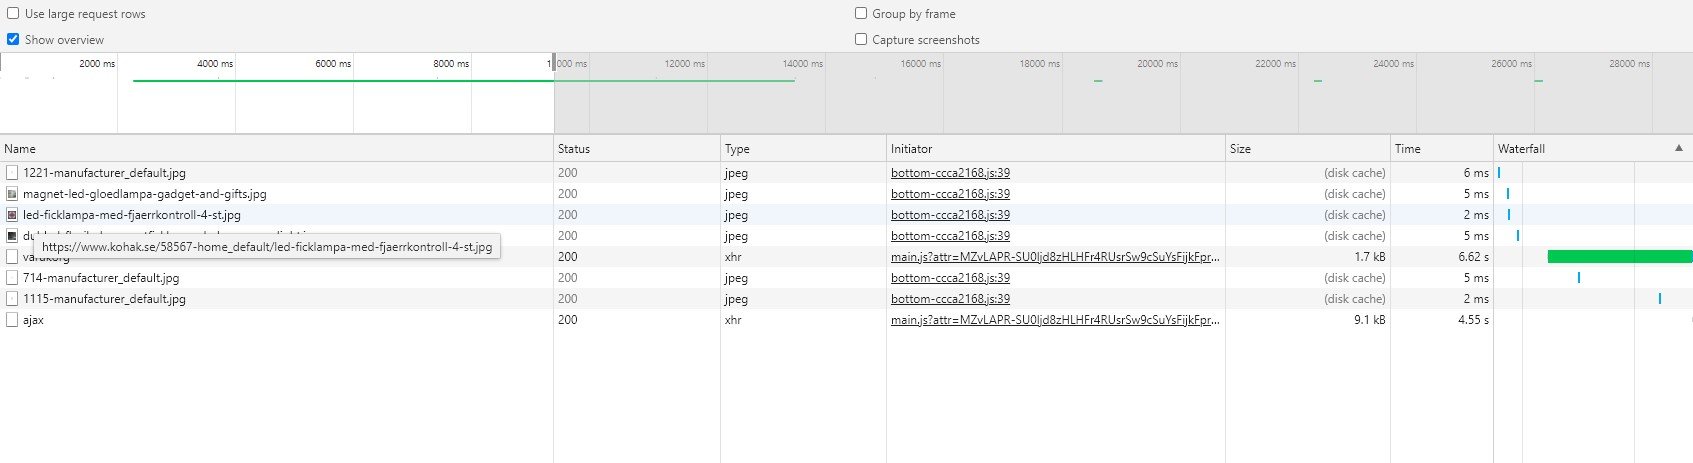This screenshot has width=1693, height=463.
Task: Click the file icon for 714-manufacturer_default.jpg
Action: click(12, 278)
